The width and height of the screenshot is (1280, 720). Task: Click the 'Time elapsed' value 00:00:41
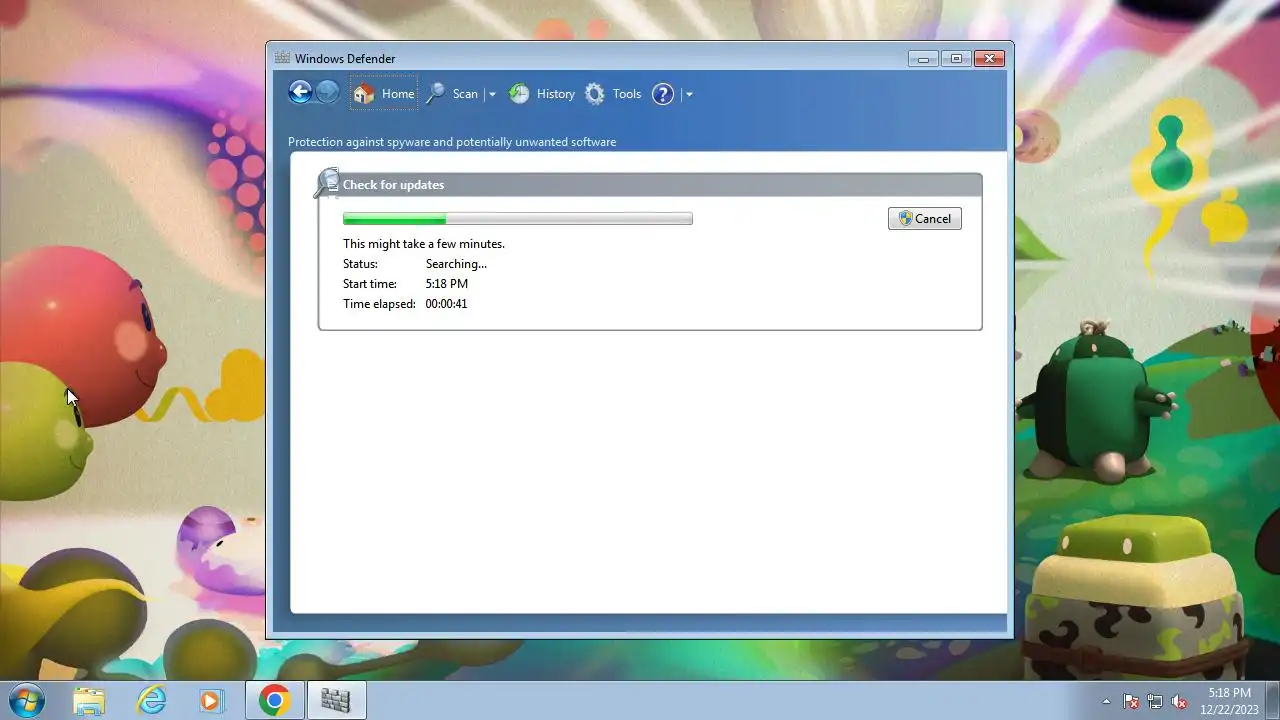[446, 304]
